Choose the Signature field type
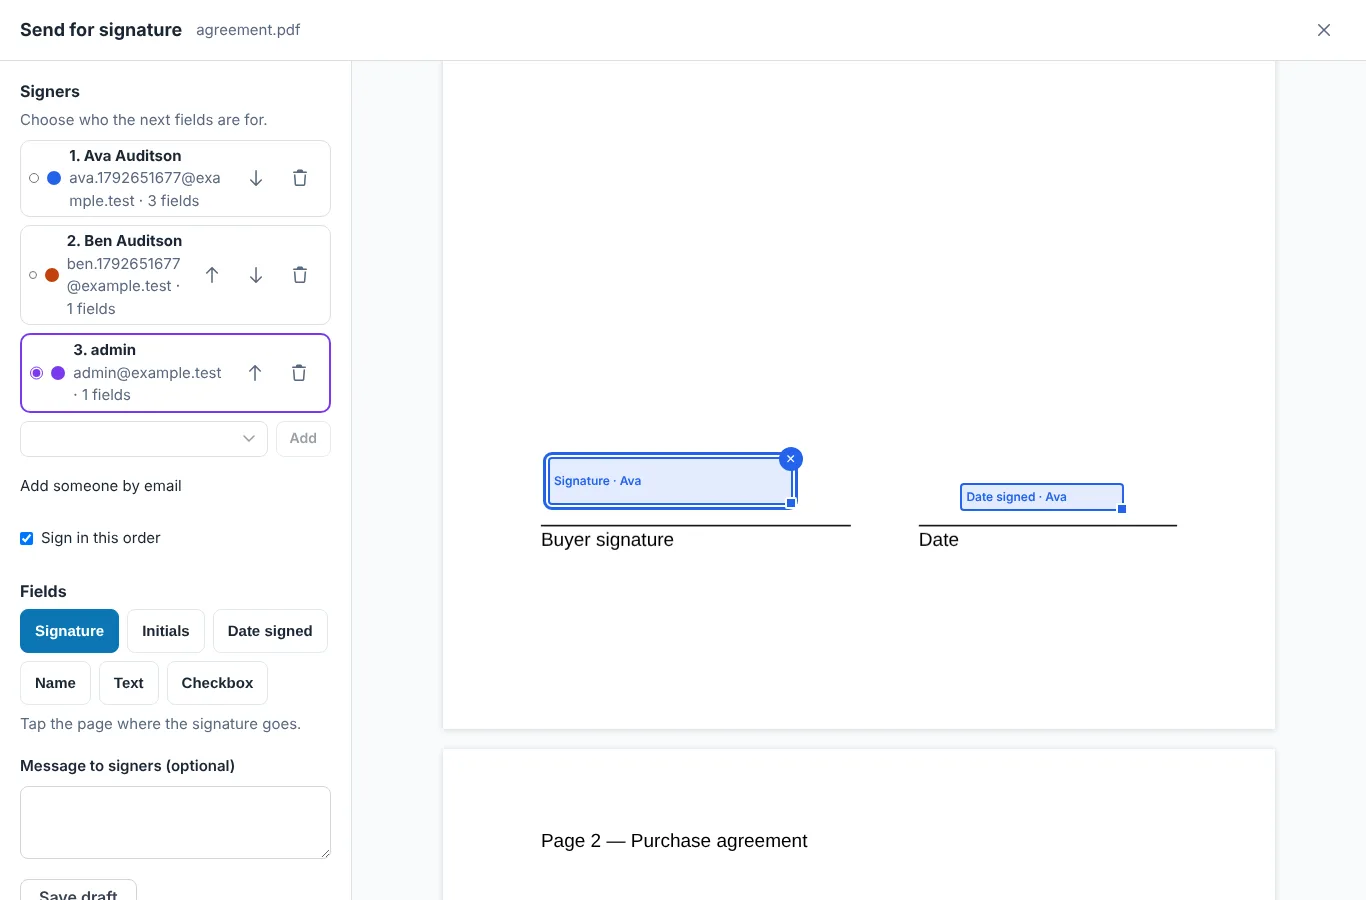 pyautogui.click(x=69, y=631)
